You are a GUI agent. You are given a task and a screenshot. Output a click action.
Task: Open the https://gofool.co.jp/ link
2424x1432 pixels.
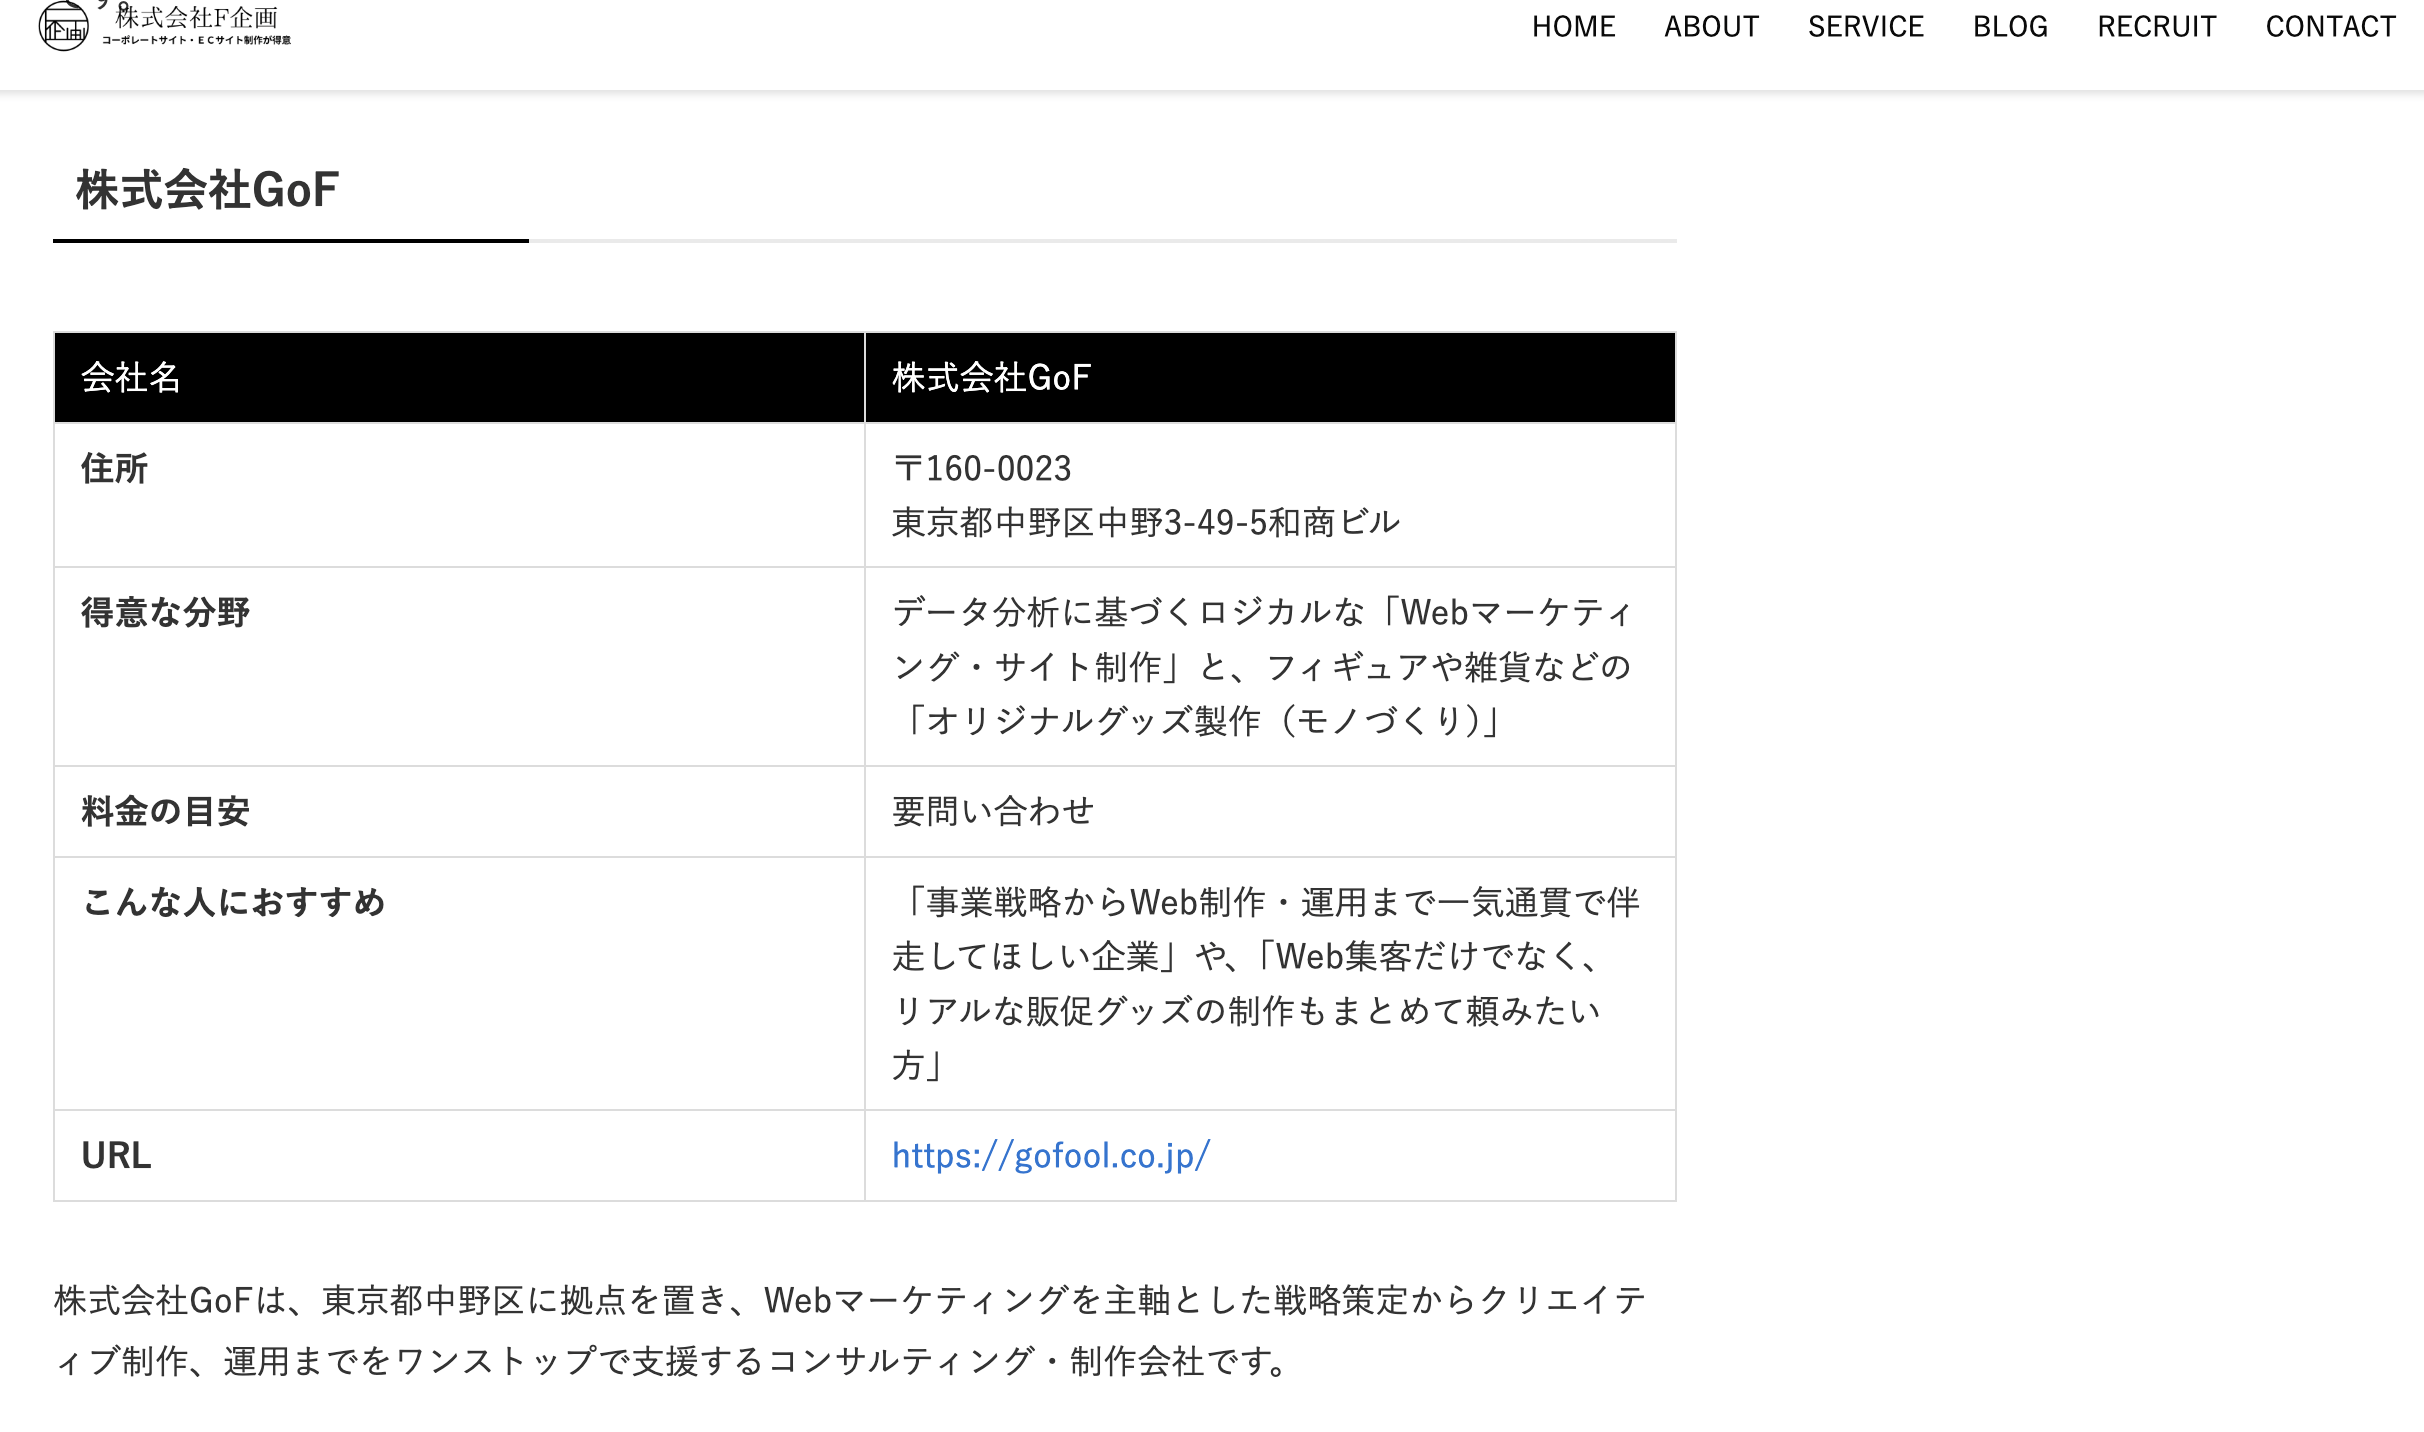click(1048, 1155)
